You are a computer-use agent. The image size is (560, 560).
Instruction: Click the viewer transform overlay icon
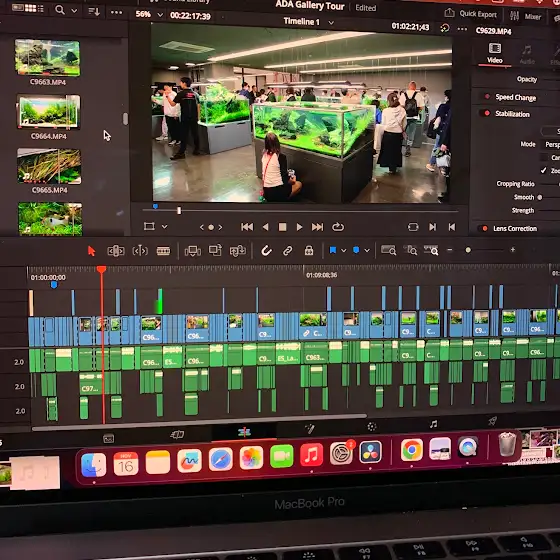149,226
